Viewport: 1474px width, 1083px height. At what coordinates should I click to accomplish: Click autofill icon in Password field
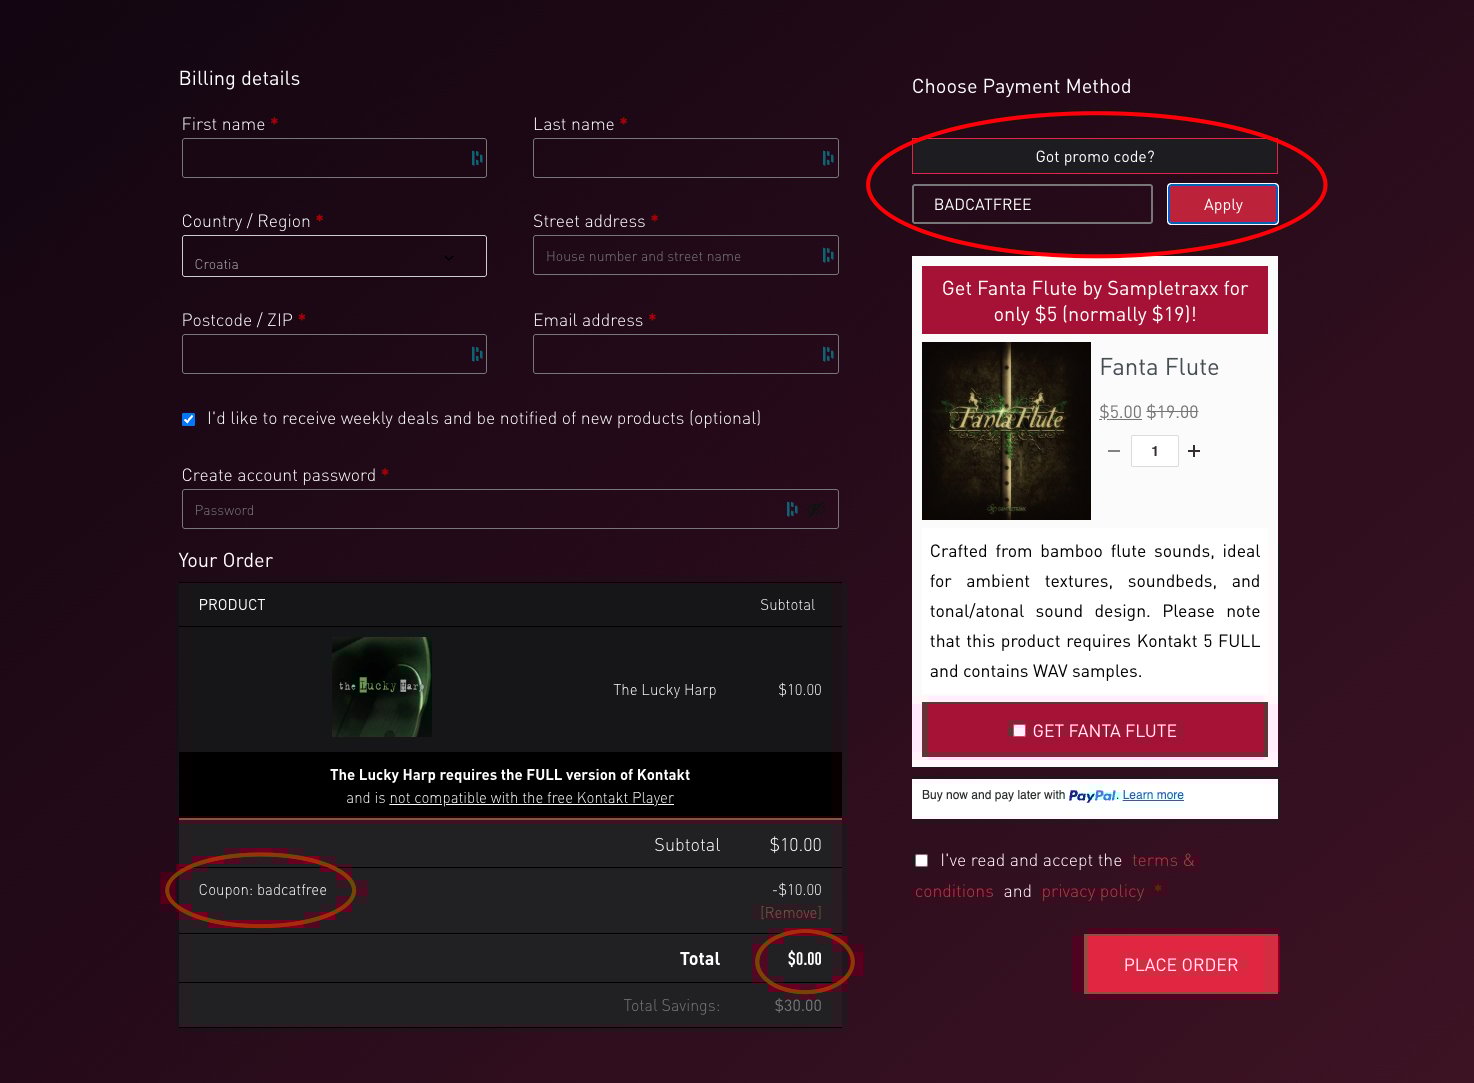coord(792,509)
